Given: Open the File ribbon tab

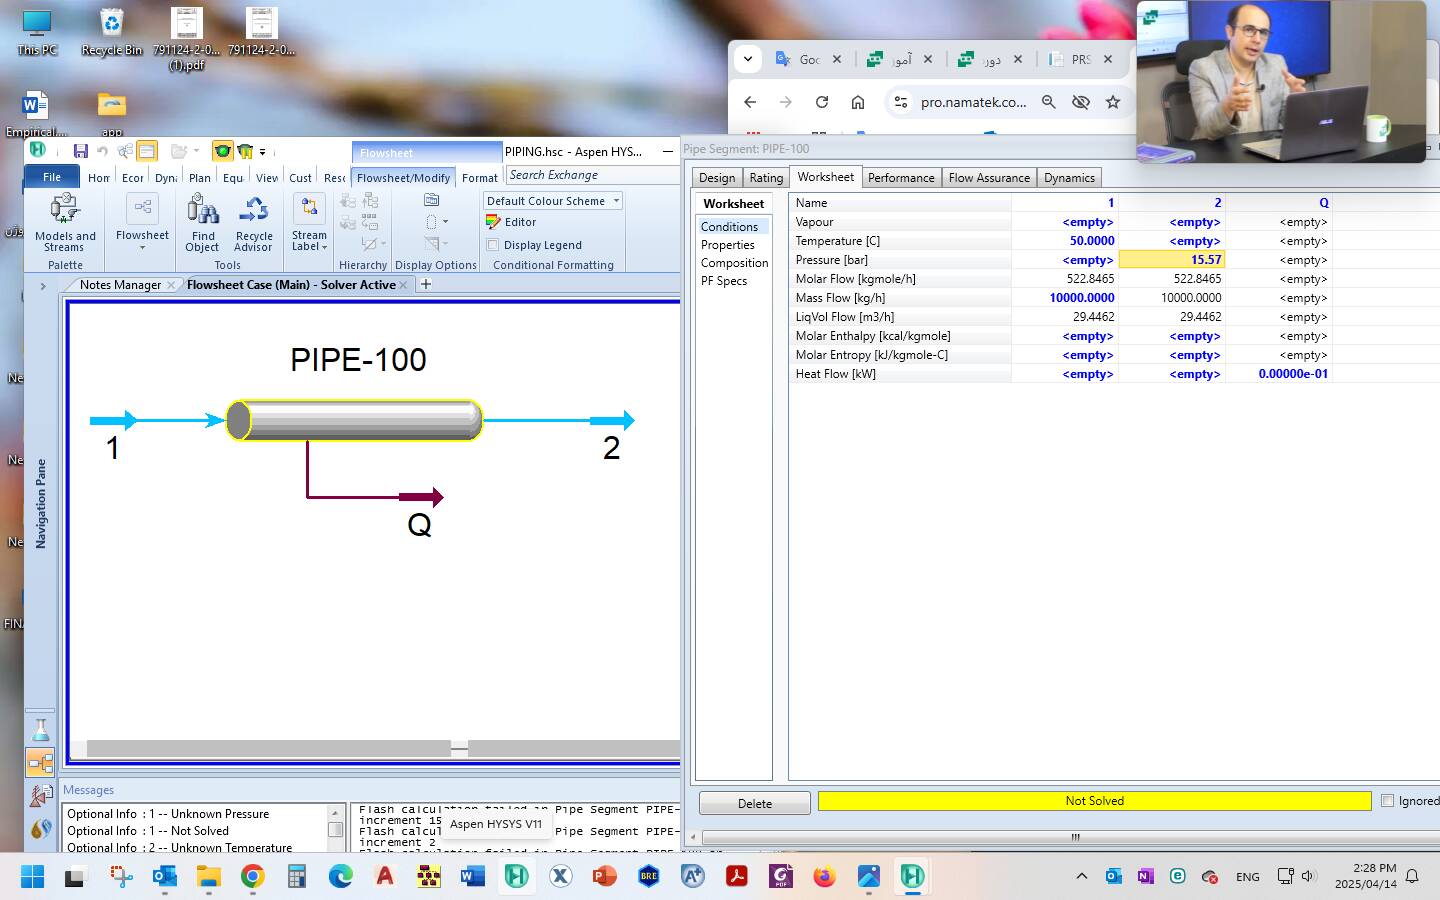Looking at the screenshot, I should click(52, 177).
